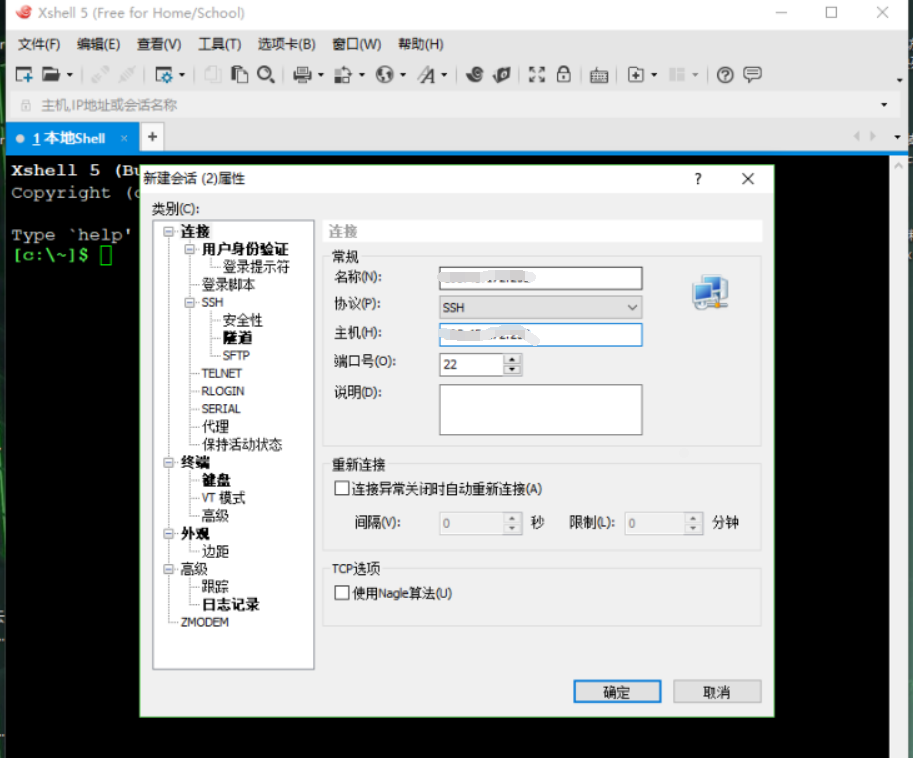Click the file transfer toolbar icon

pyautogui.click(x=343, y=75)
